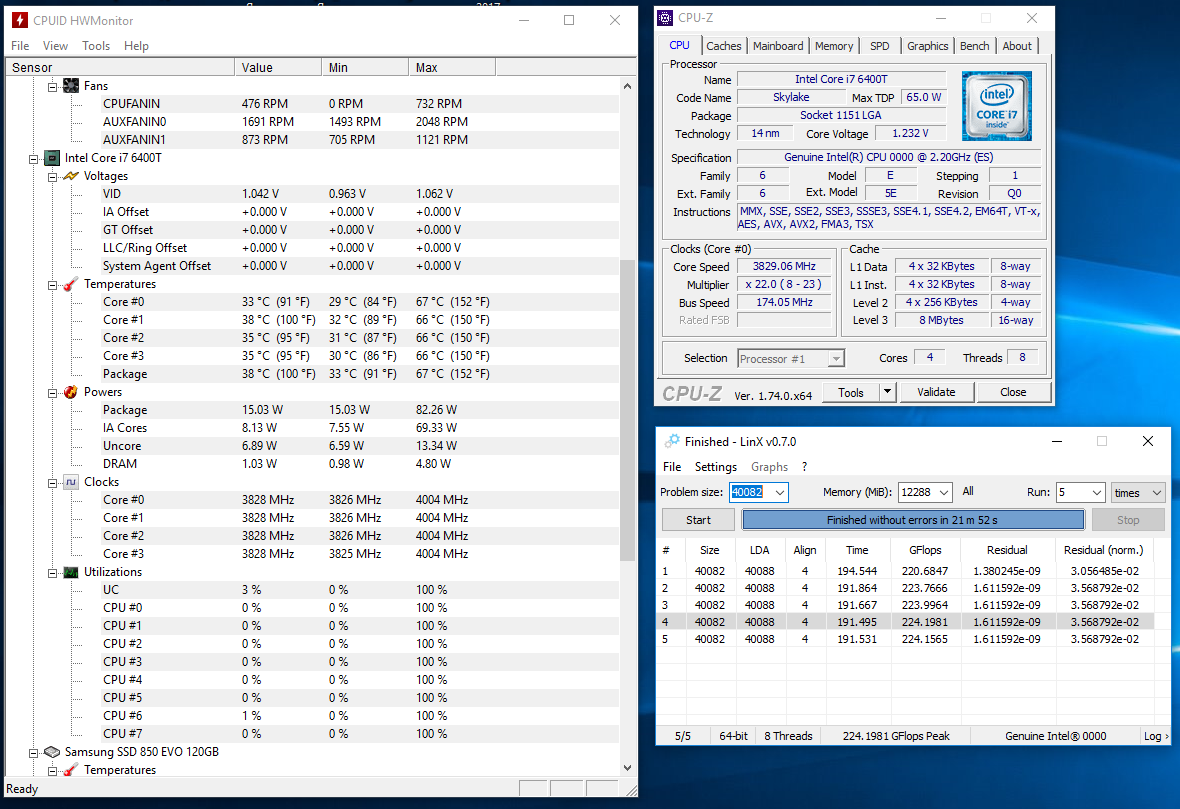Click the Voltages lightning bolt icon

(x=71, y=176)
